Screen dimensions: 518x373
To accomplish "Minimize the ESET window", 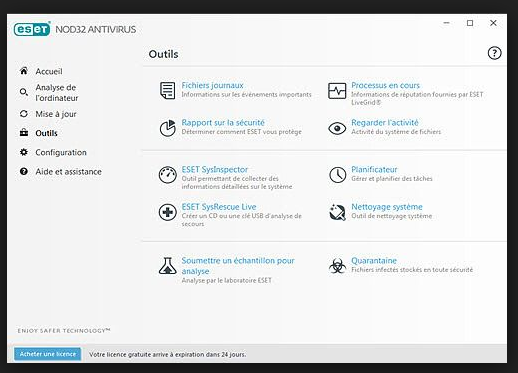I will (x=447, y=23).
